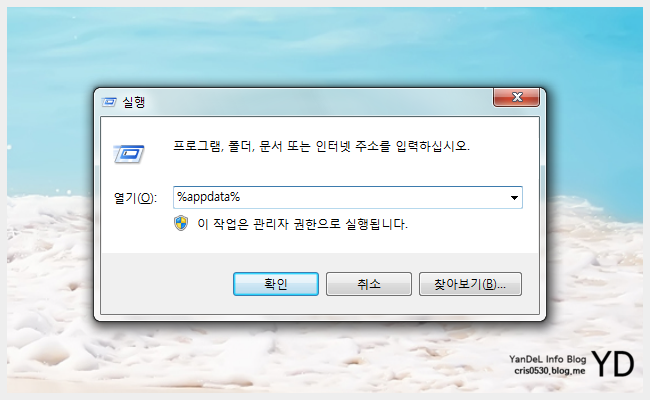Click the administrator shield icon
The width and height of the screenshot is (650, 400).
(x=181, y=223)
